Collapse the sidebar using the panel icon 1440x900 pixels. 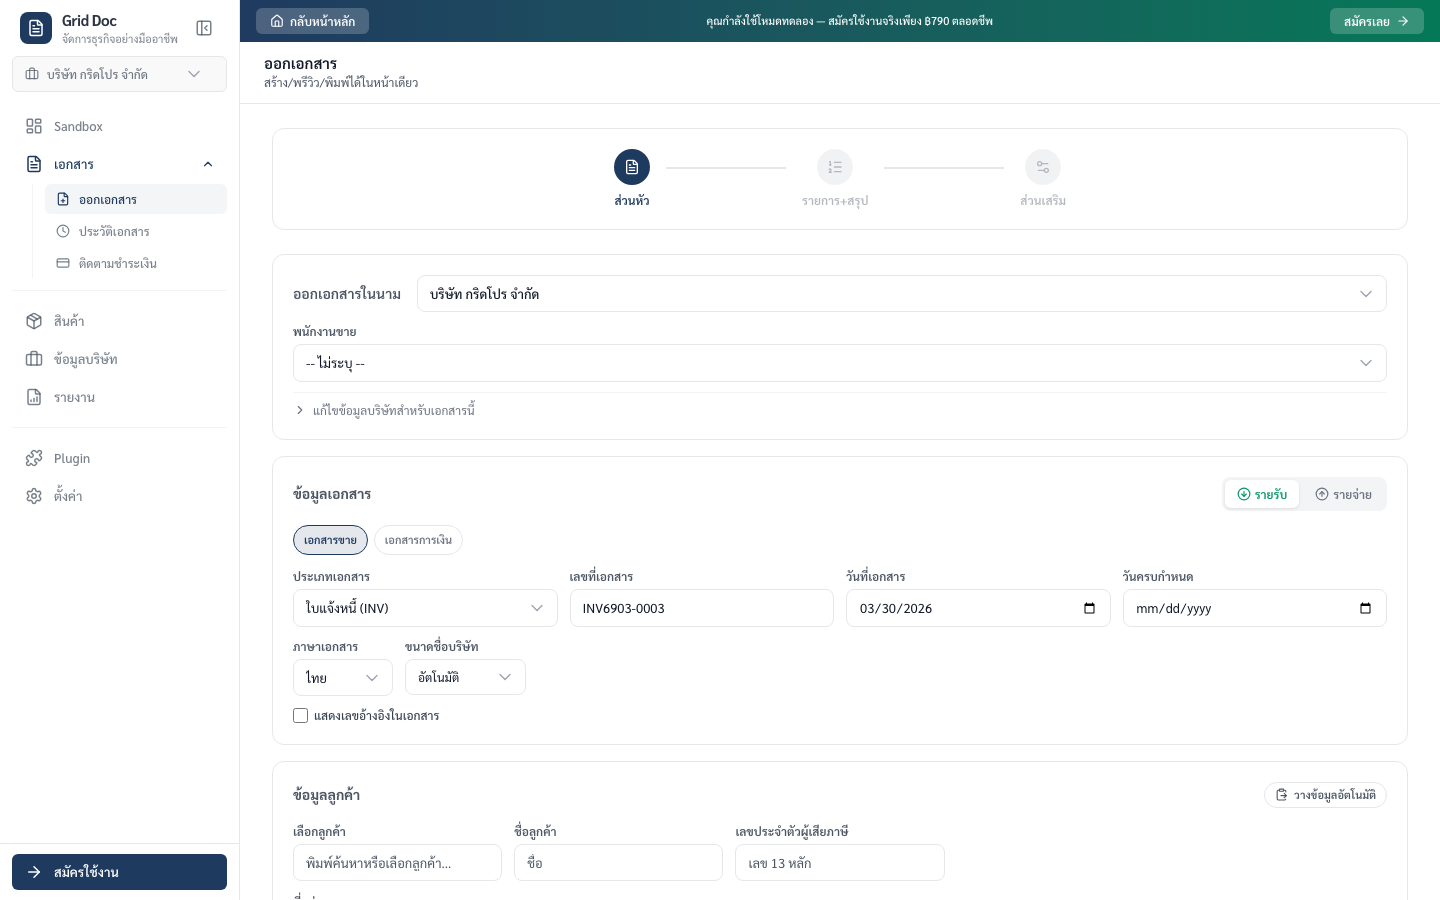[204, 28]
